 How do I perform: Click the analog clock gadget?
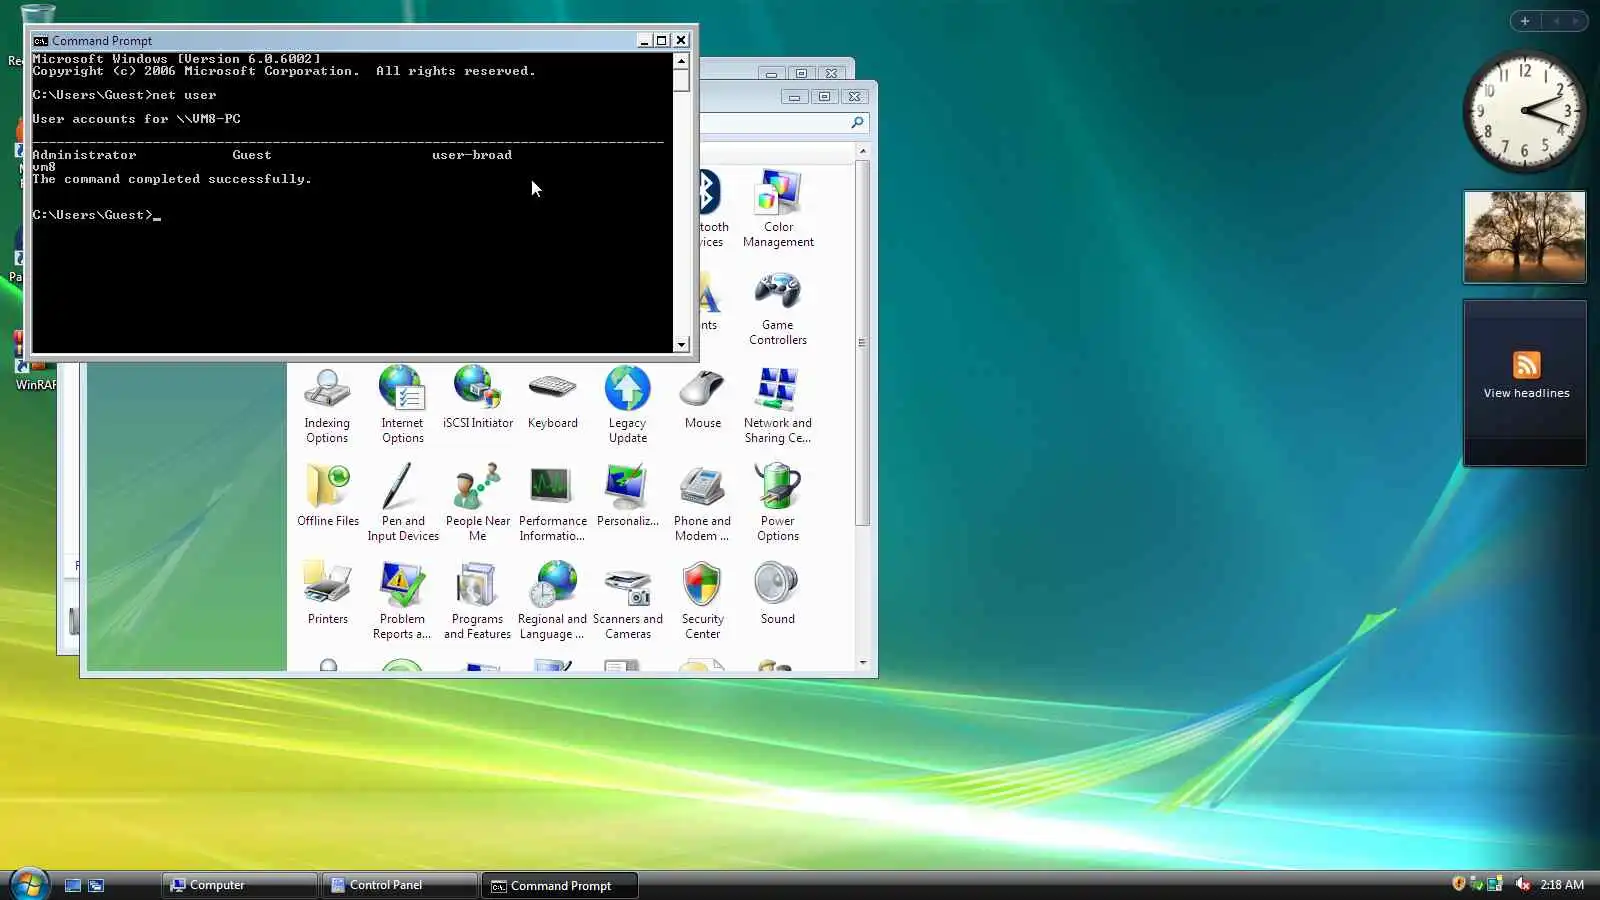pos(1525,112)
